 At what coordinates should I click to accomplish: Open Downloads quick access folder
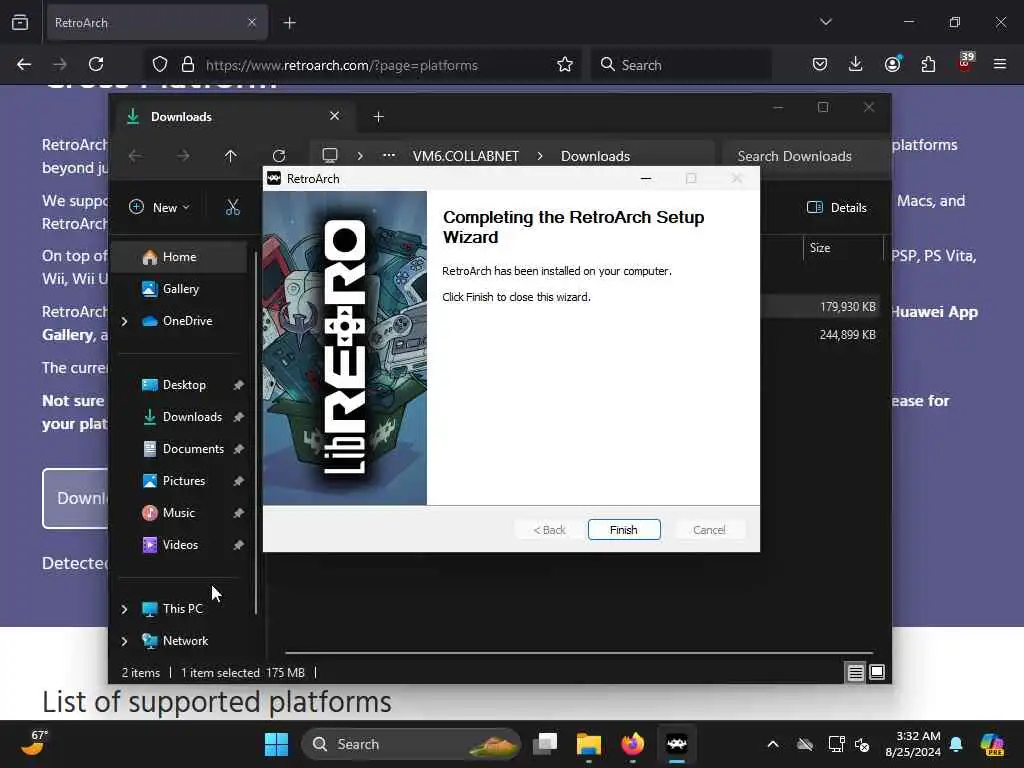(192, 417)
